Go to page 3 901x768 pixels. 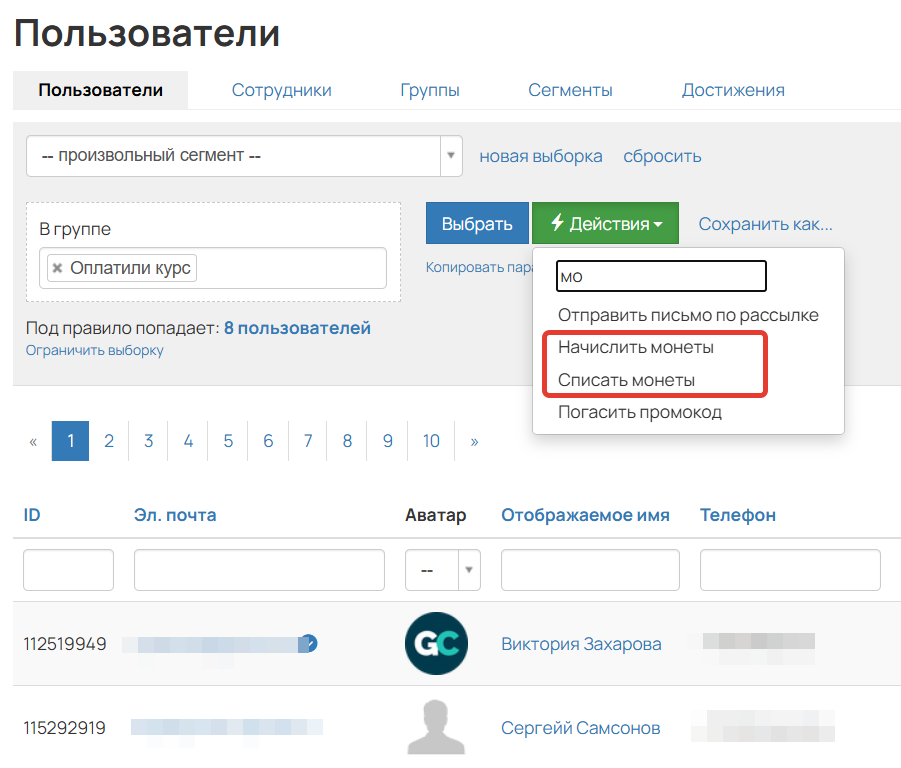[148, 441]
